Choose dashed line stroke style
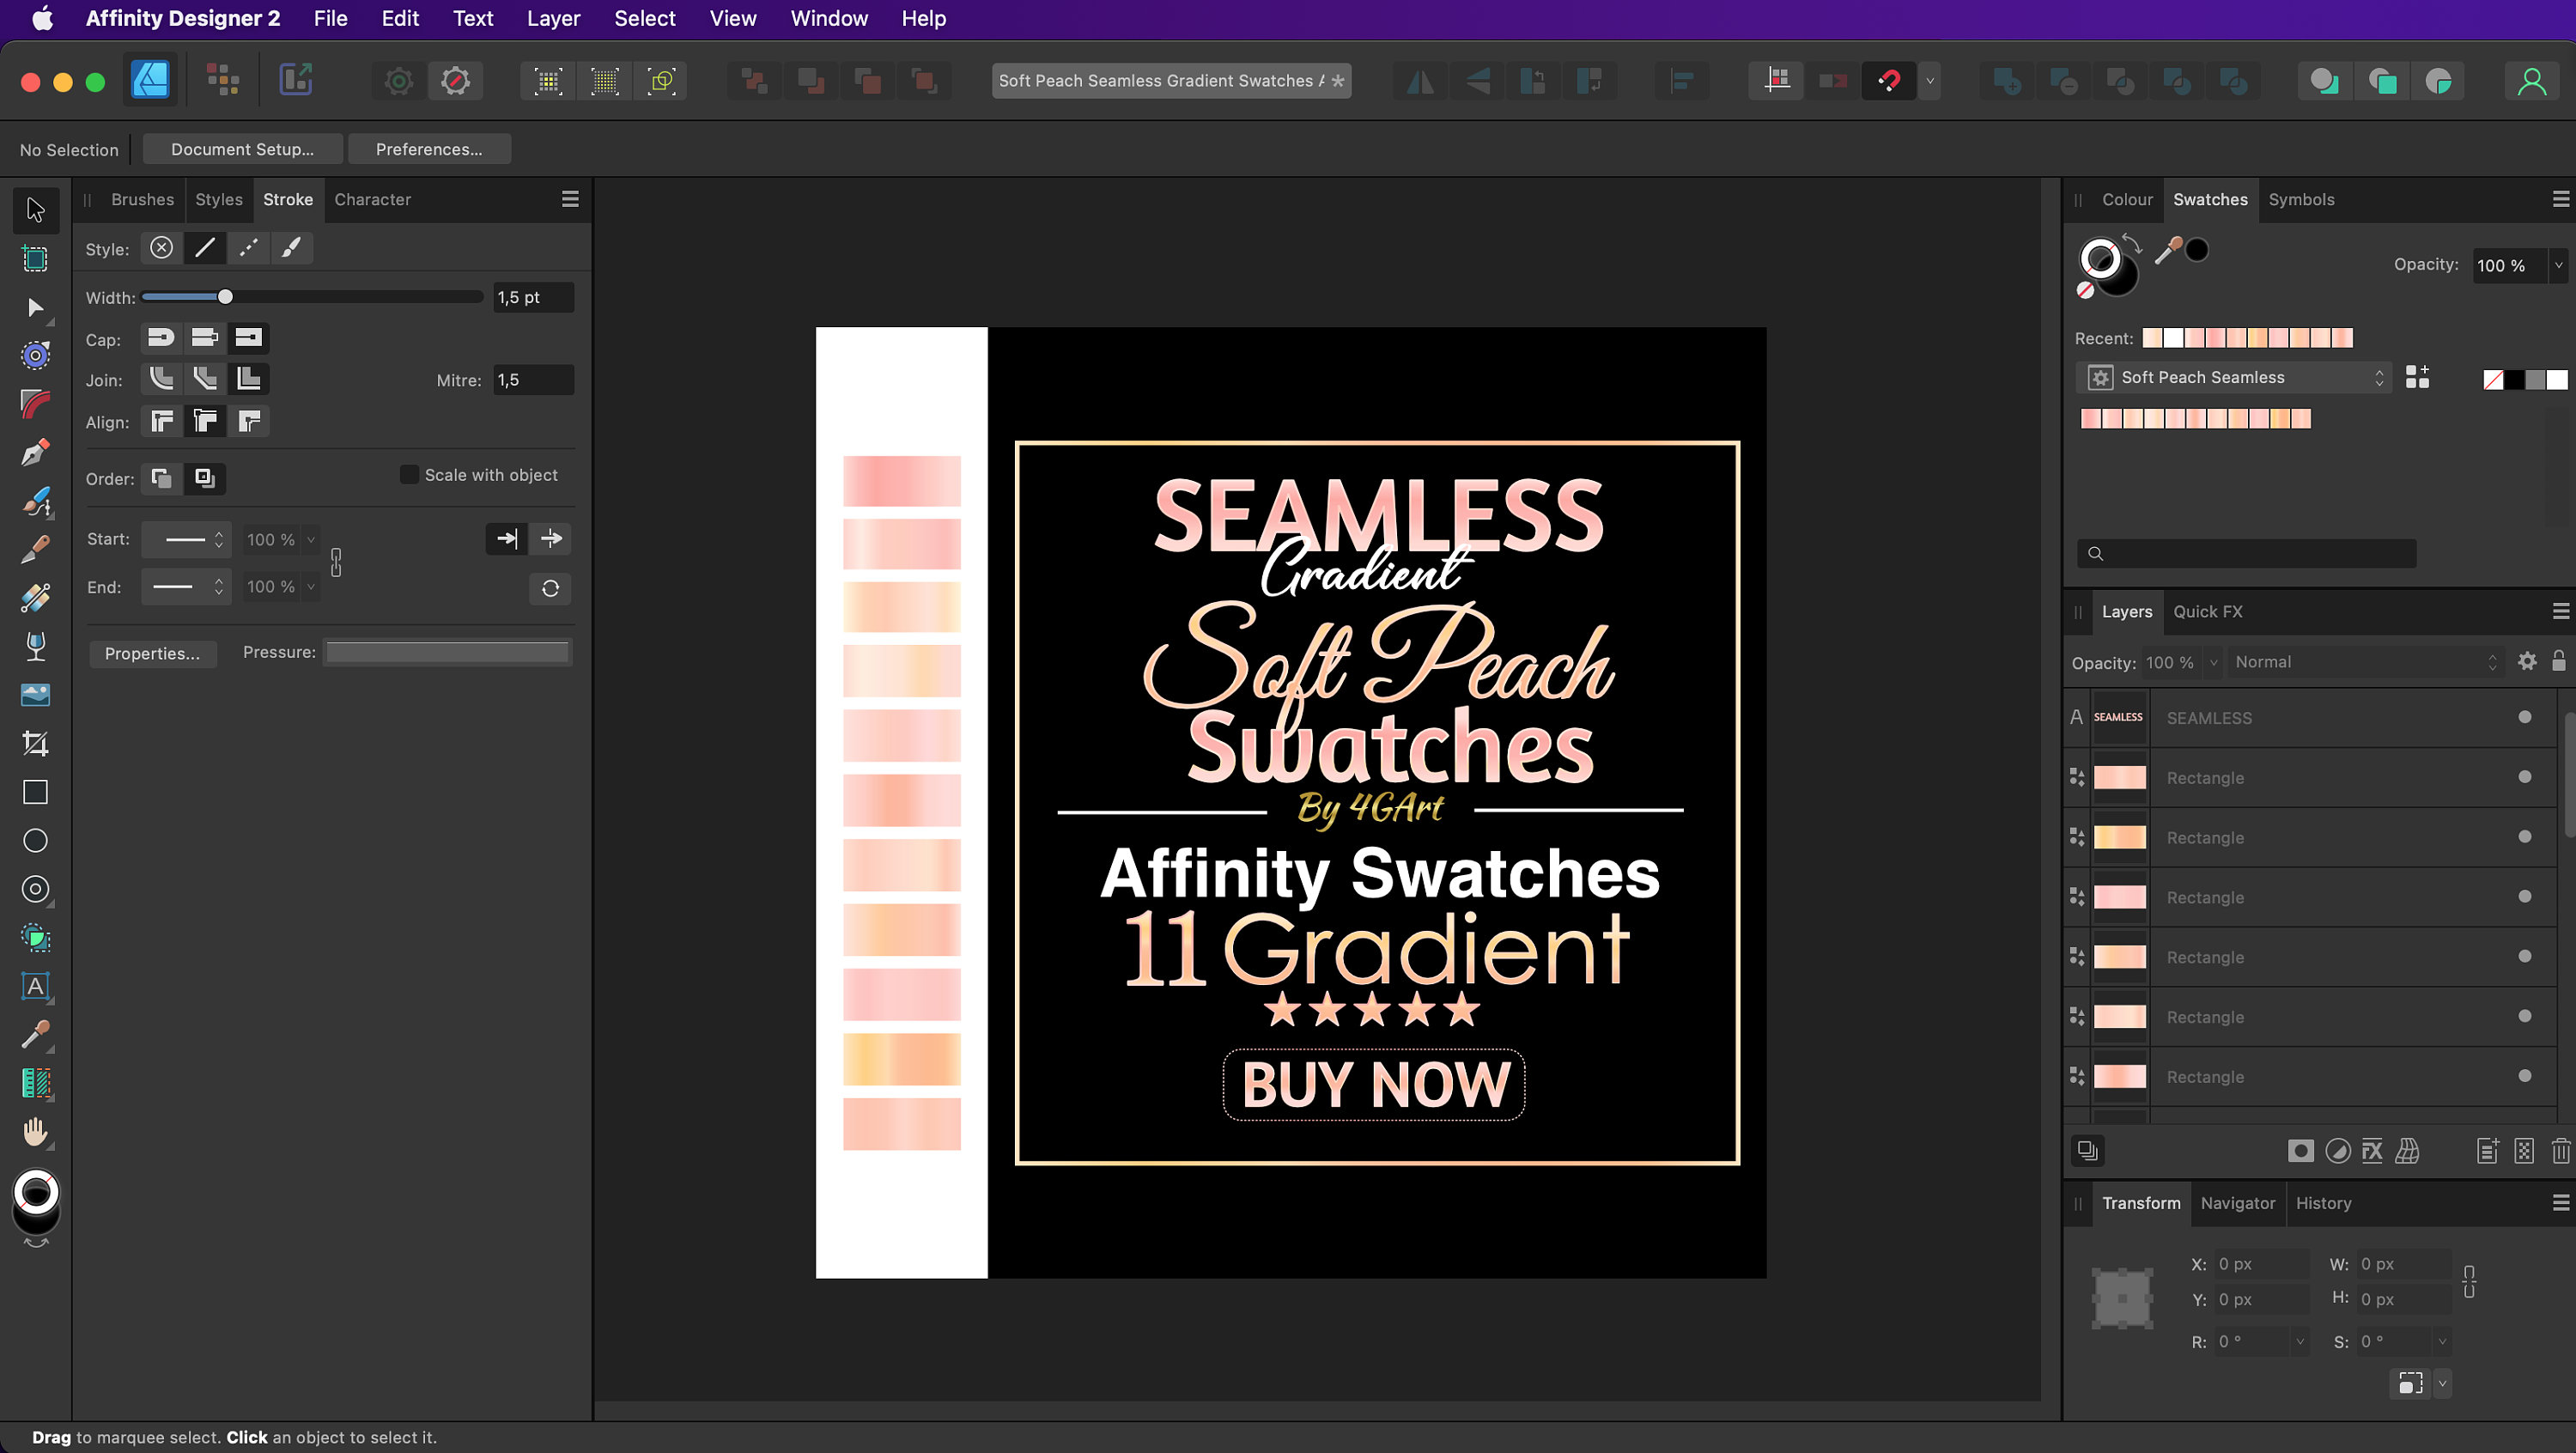Viewport: 2576px width, 1453px height. click(249, 248)
